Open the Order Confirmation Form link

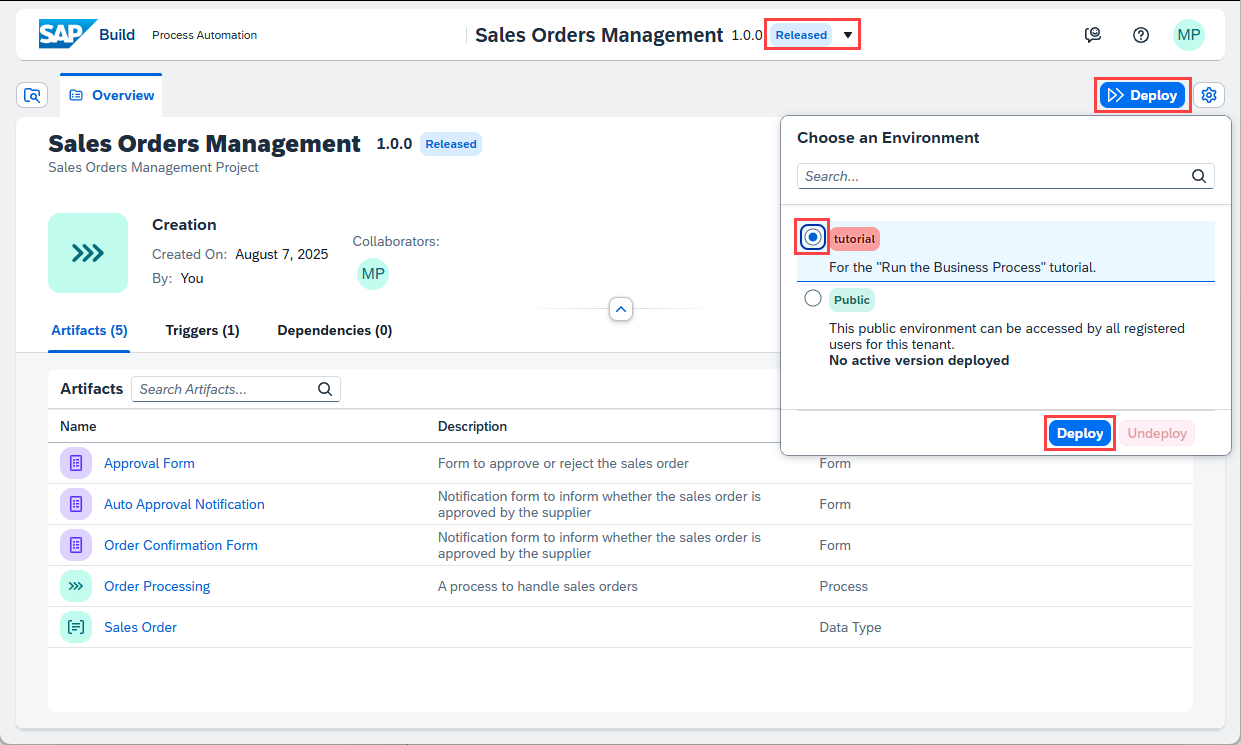[181, 545]
